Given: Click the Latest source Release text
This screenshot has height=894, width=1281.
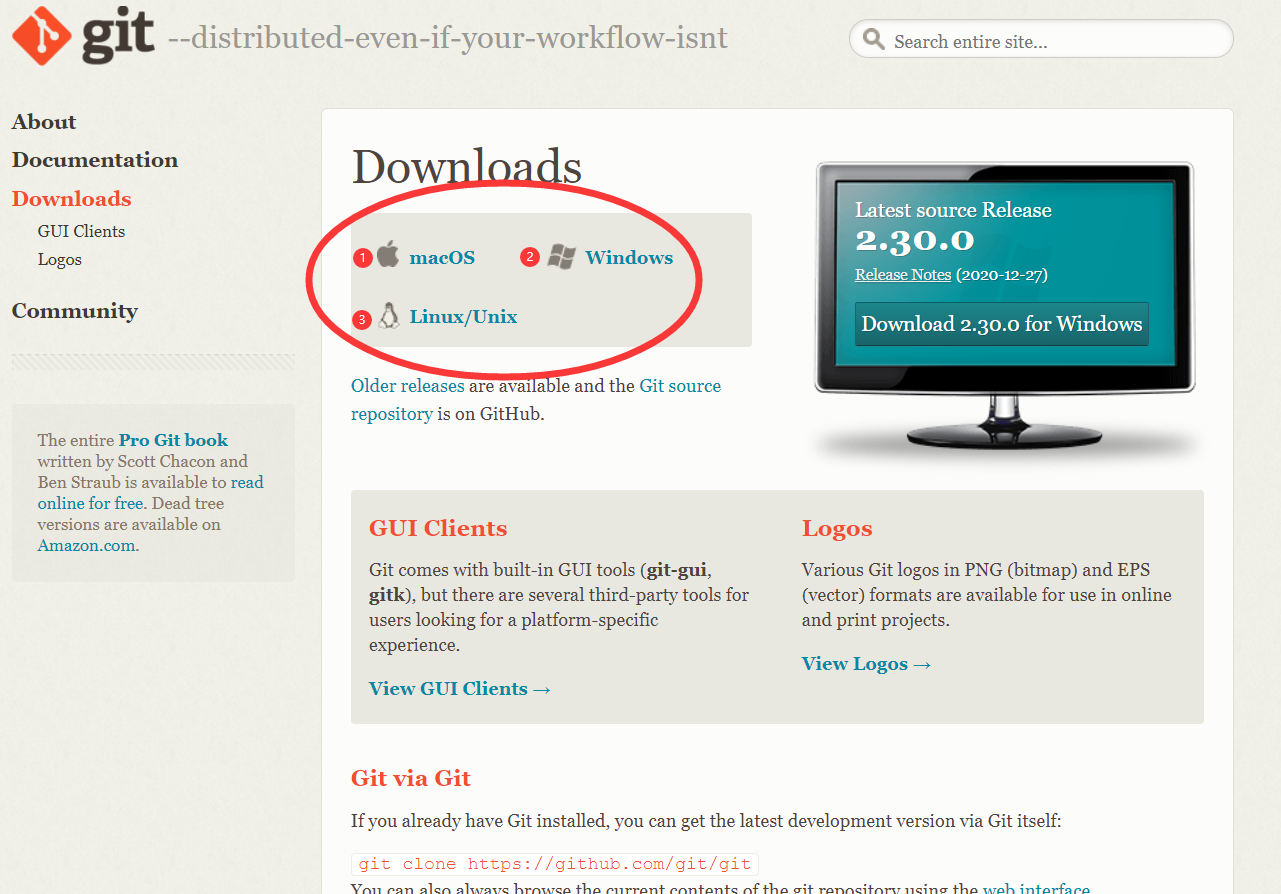Looking at the screenshot, I should tap(953, 210).
